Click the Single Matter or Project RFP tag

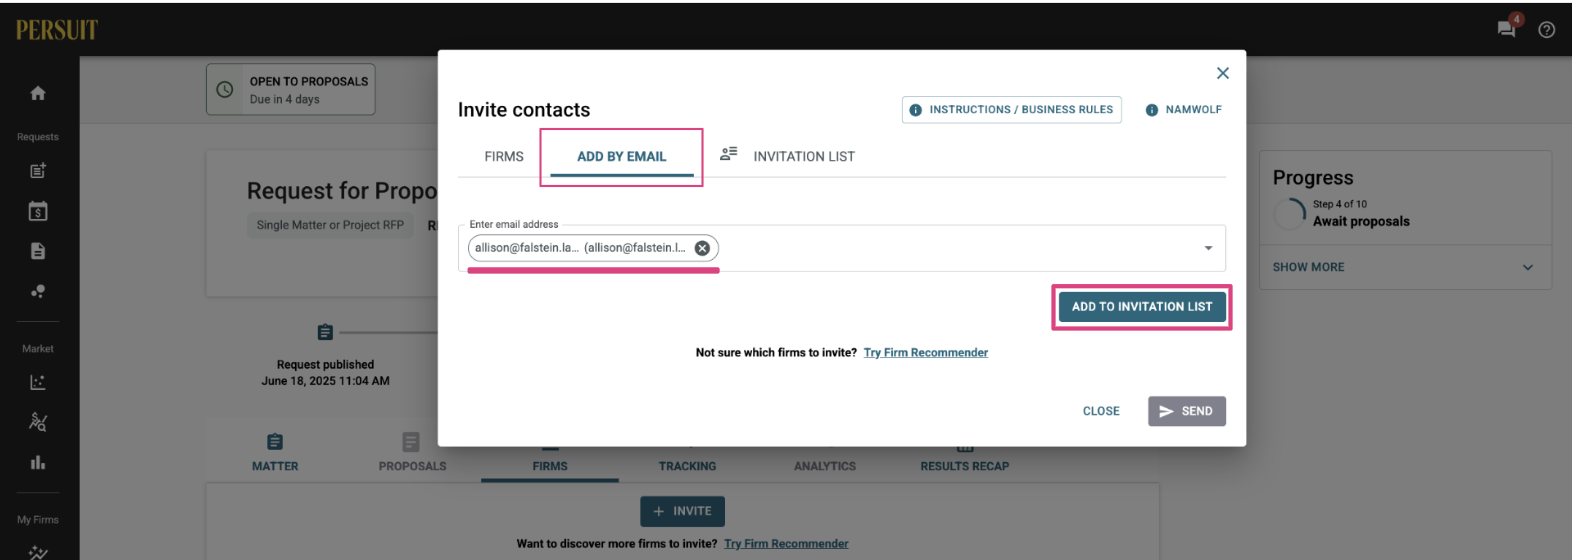[330, 225]
